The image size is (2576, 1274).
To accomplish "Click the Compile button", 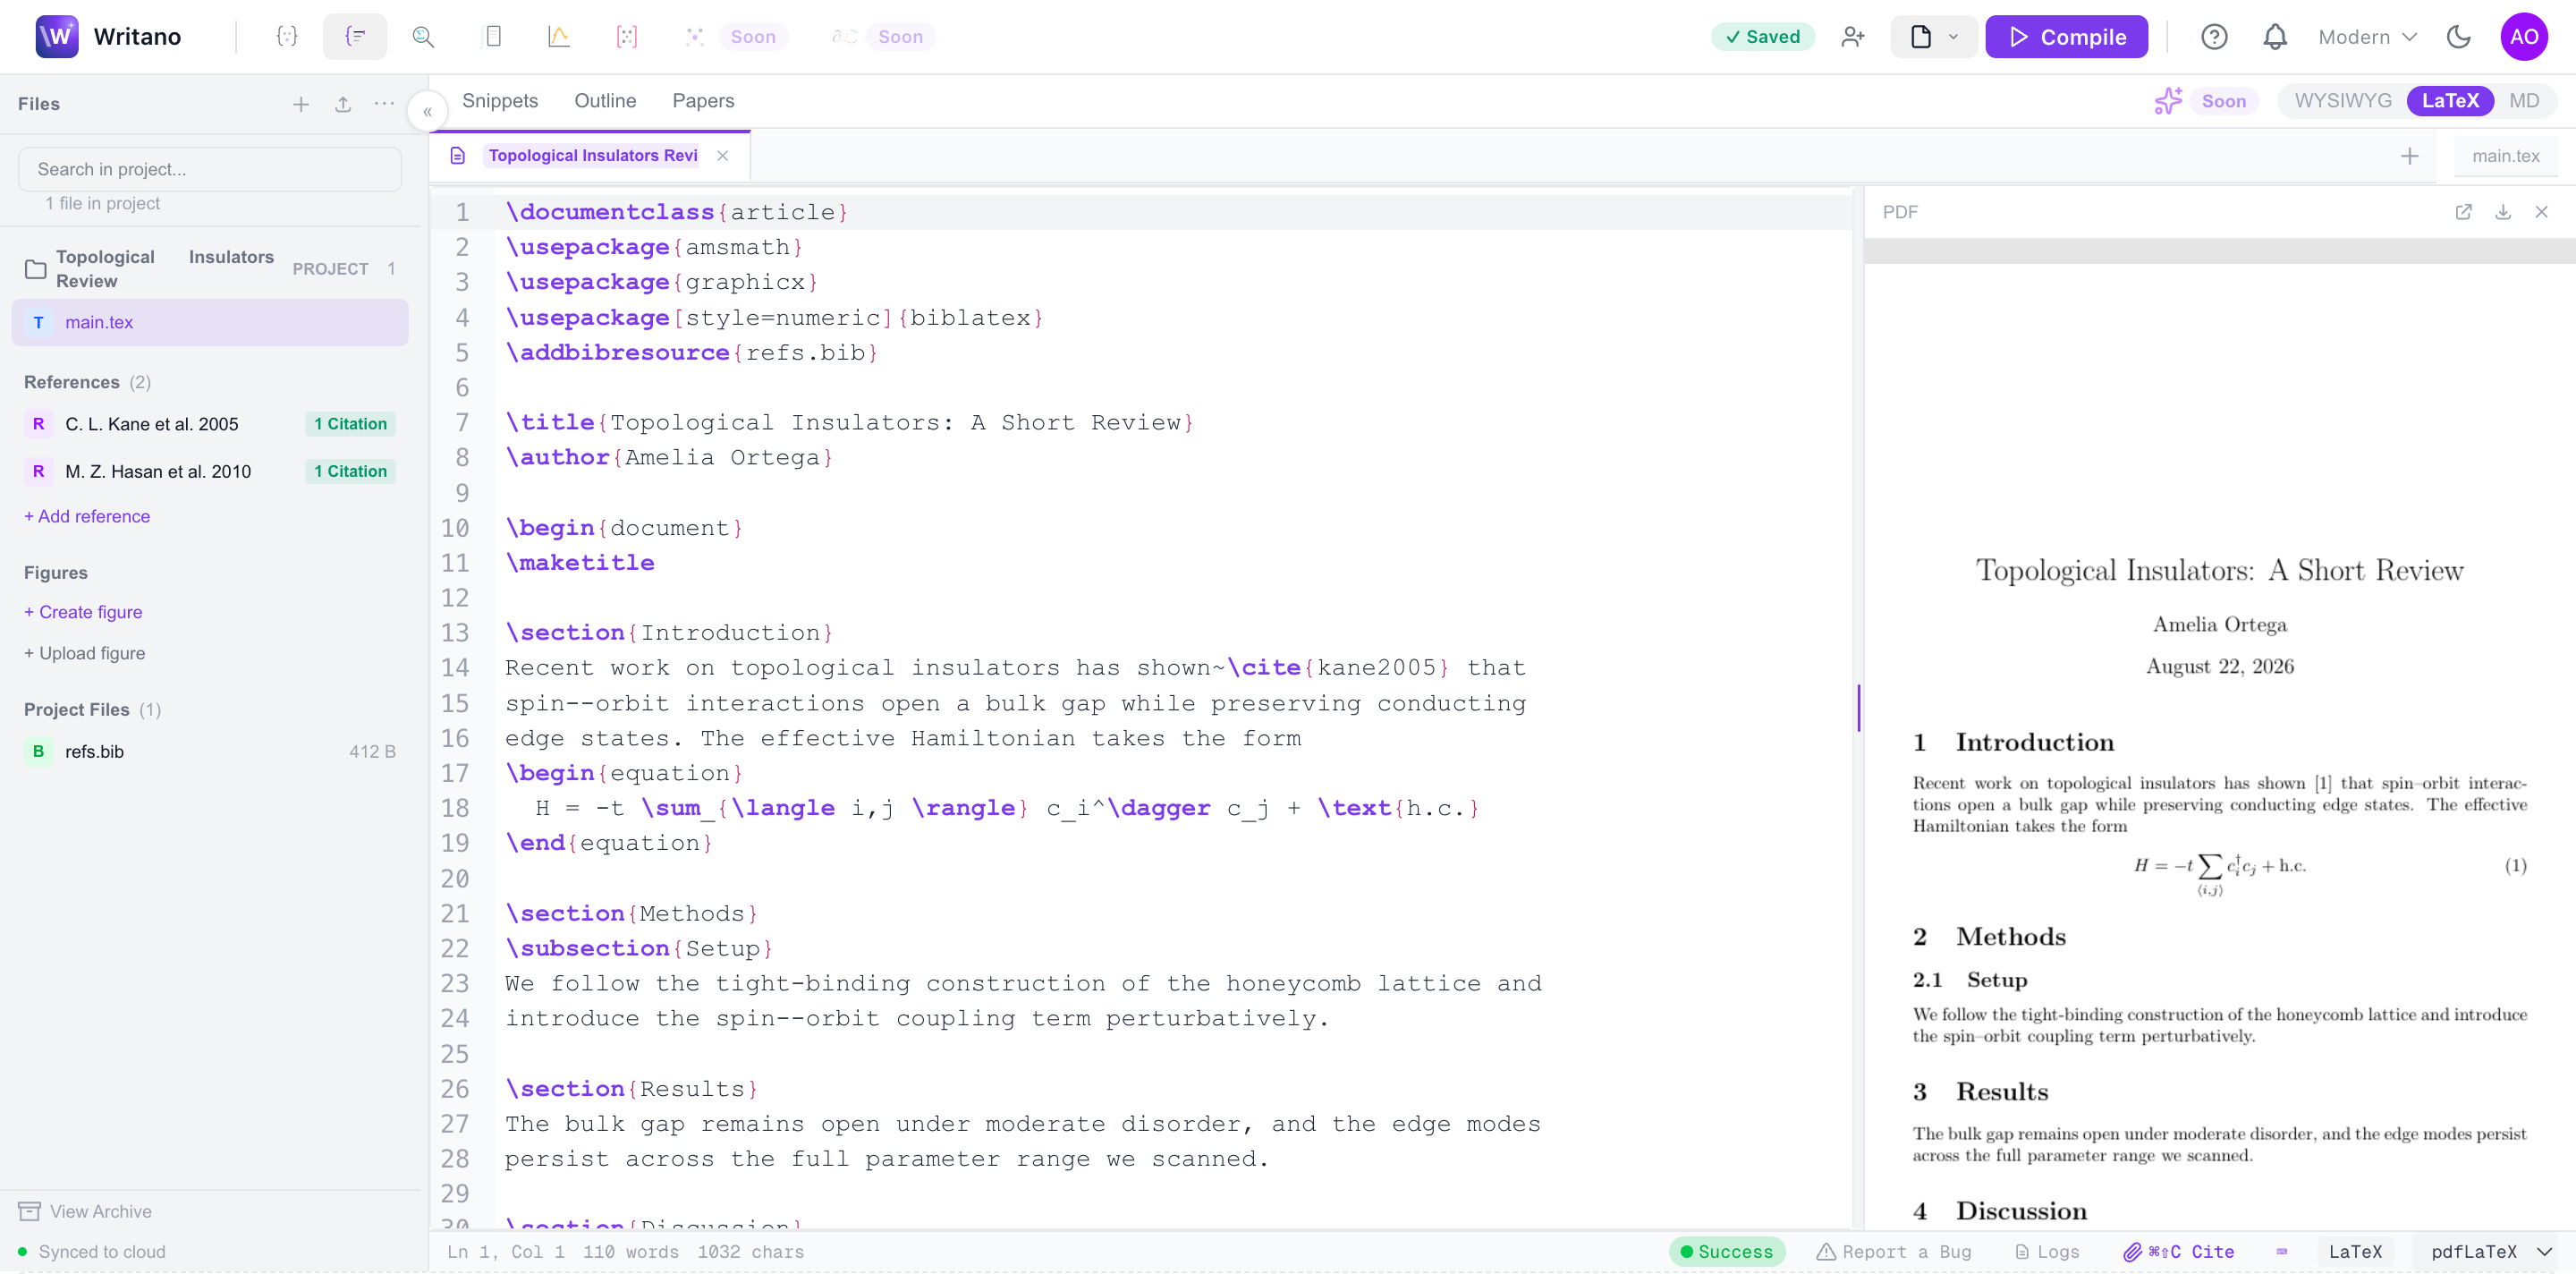I will [x=2066, y=37].
